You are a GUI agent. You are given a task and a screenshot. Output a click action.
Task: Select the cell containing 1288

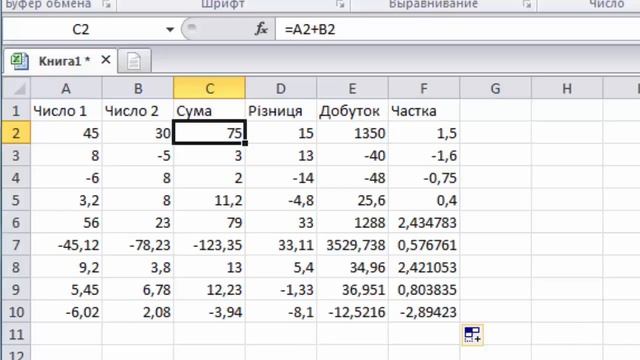click(x=352, y=222)
